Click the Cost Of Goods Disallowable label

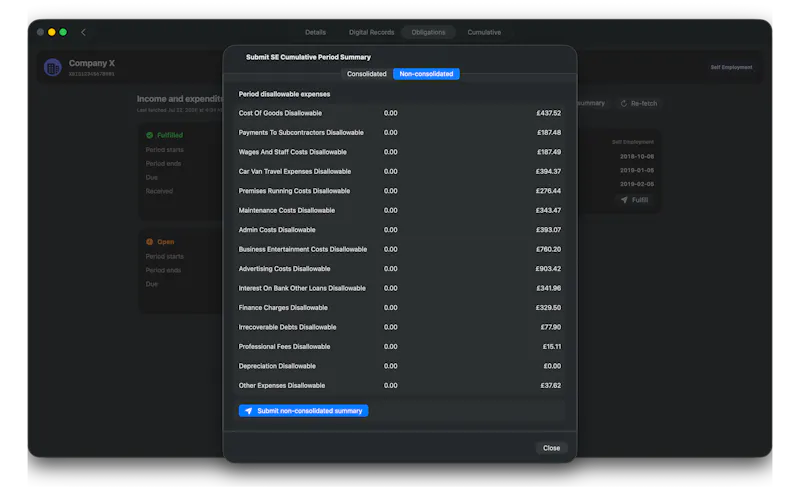pos(280,113)
